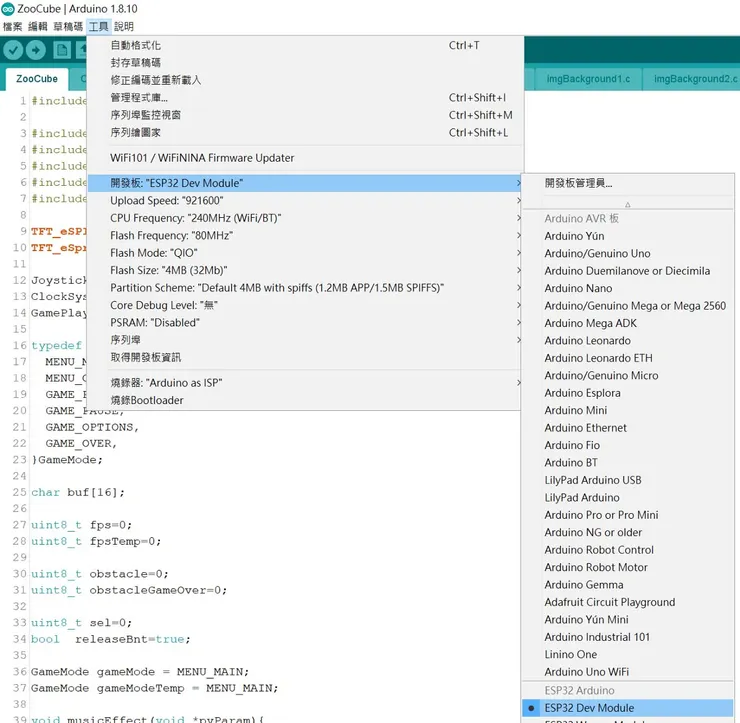
Task: Click the Upload arrow toolbar icon
Action: (36, 50)
